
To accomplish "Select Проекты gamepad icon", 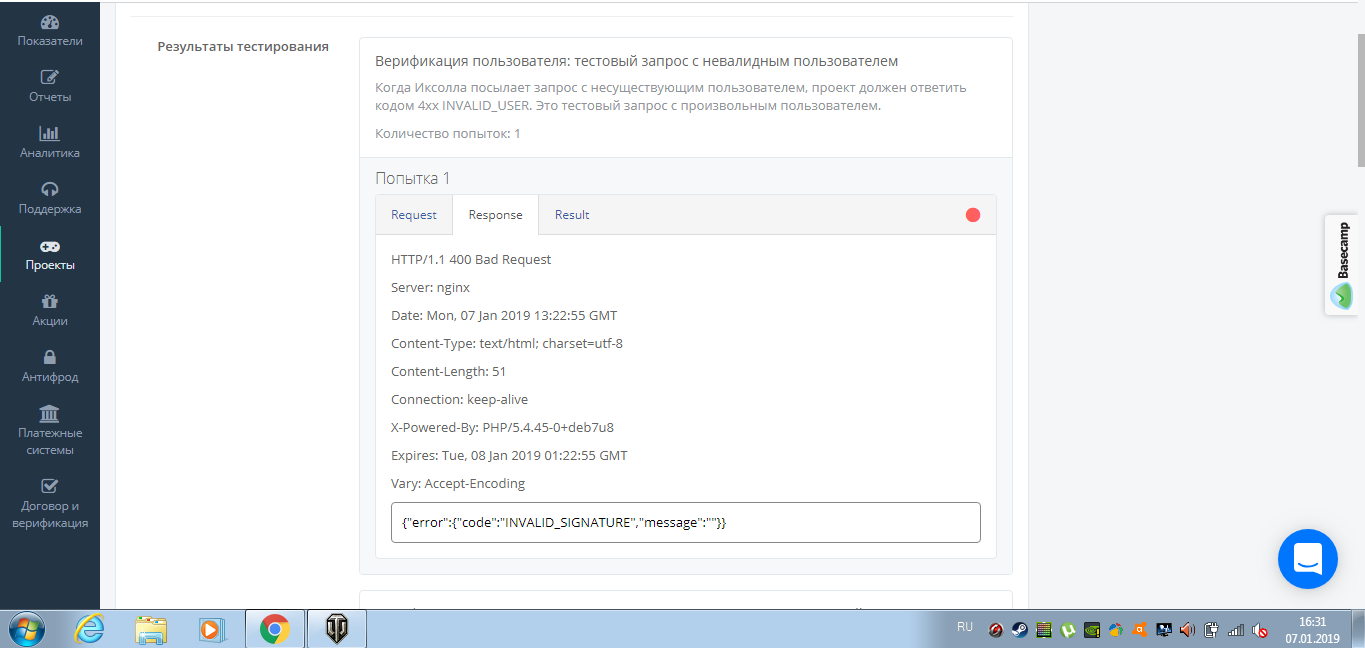I will click(50, 246).
